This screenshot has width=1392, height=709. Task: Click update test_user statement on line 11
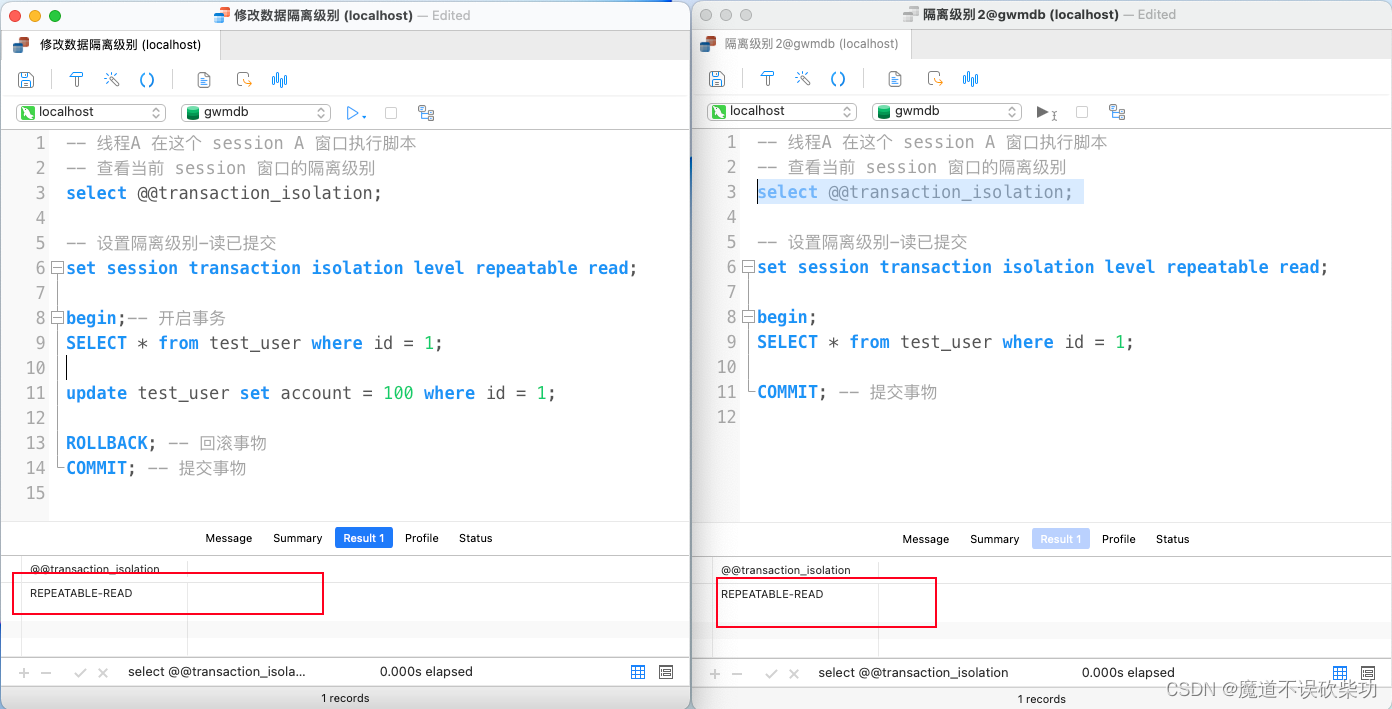coord(310,393)
